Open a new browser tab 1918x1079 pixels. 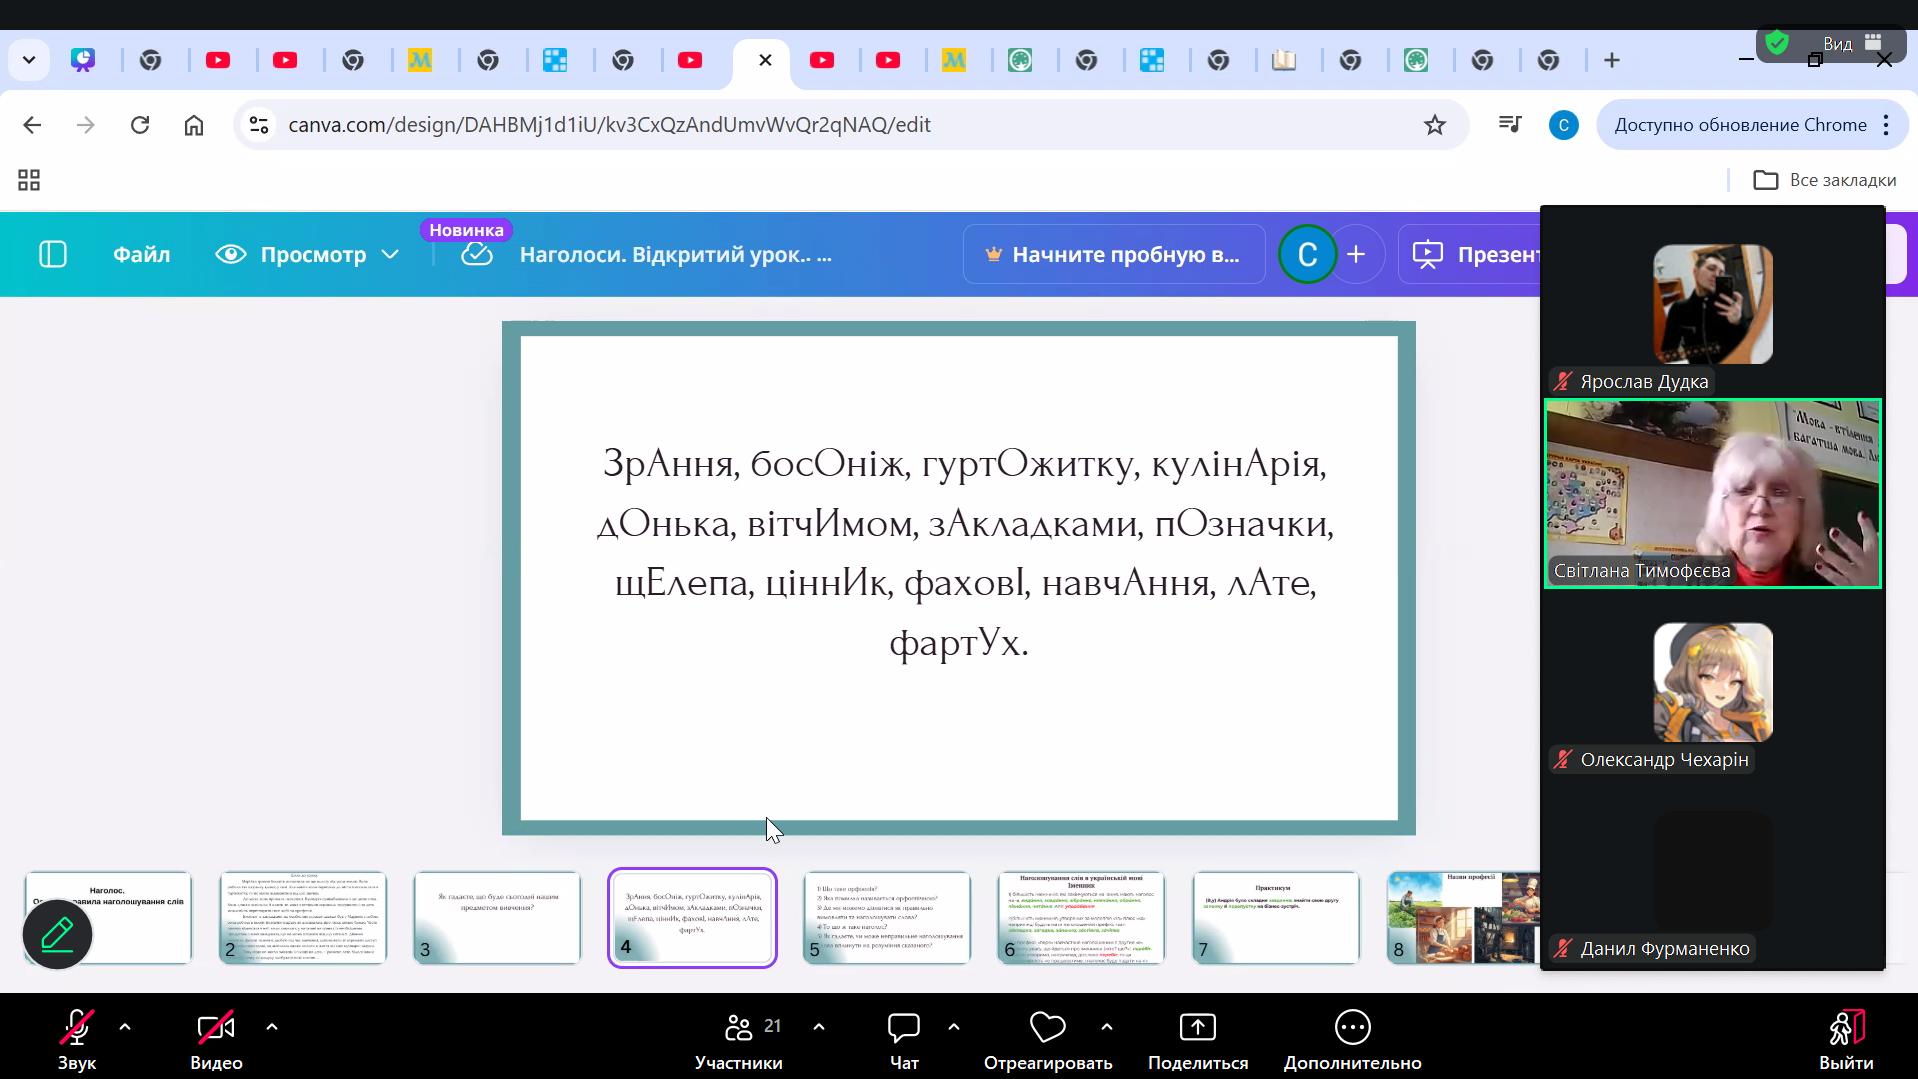[x=1611, y=61]
